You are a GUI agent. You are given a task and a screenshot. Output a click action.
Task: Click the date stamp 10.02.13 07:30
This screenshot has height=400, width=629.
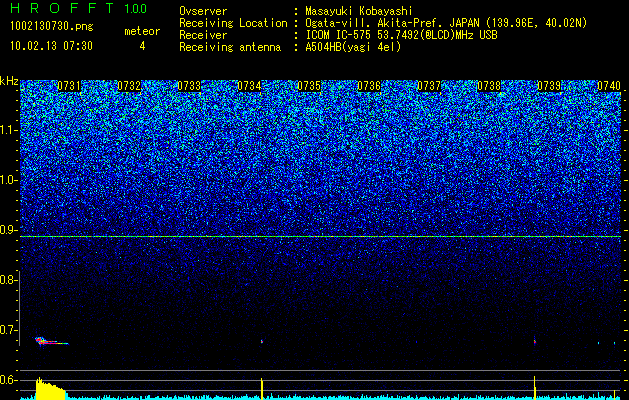click(x=51, y=46)
